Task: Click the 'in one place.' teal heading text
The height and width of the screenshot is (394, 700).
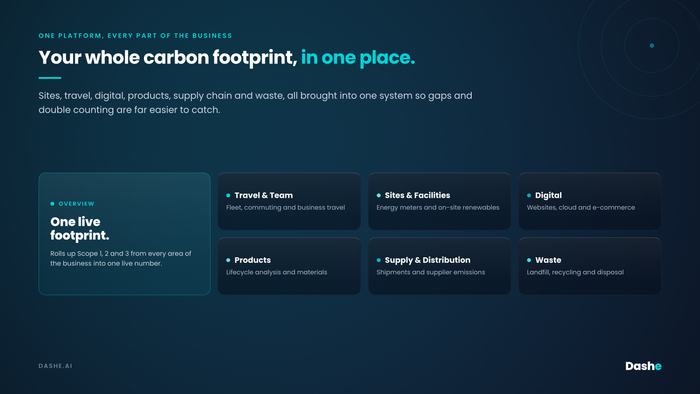Action: coord(358,58)
